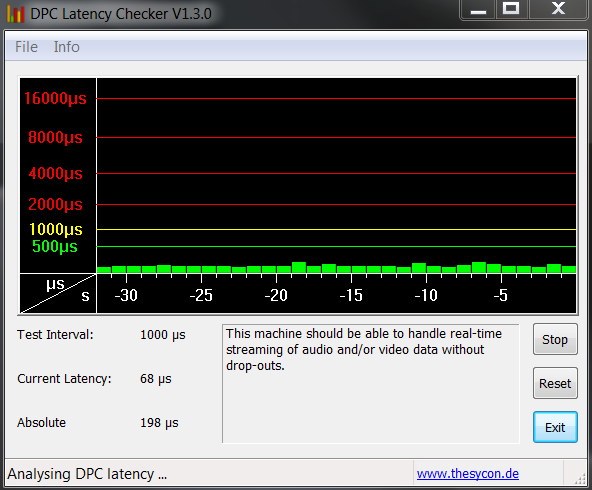
Task: Click the 16000µs axis label
Action: tap(55, 99)
